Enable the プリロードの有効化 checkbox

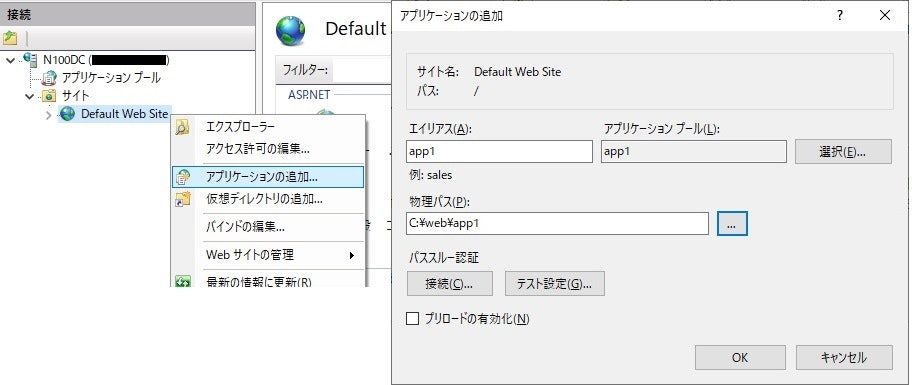coord(412,318)
